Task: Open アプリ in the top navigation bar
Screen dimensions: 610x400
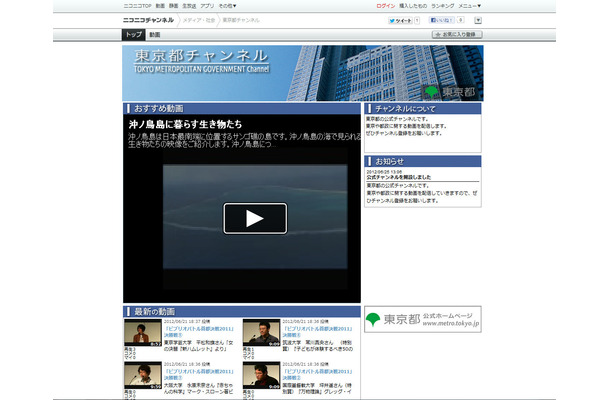Action: click(x=207, y=6)
